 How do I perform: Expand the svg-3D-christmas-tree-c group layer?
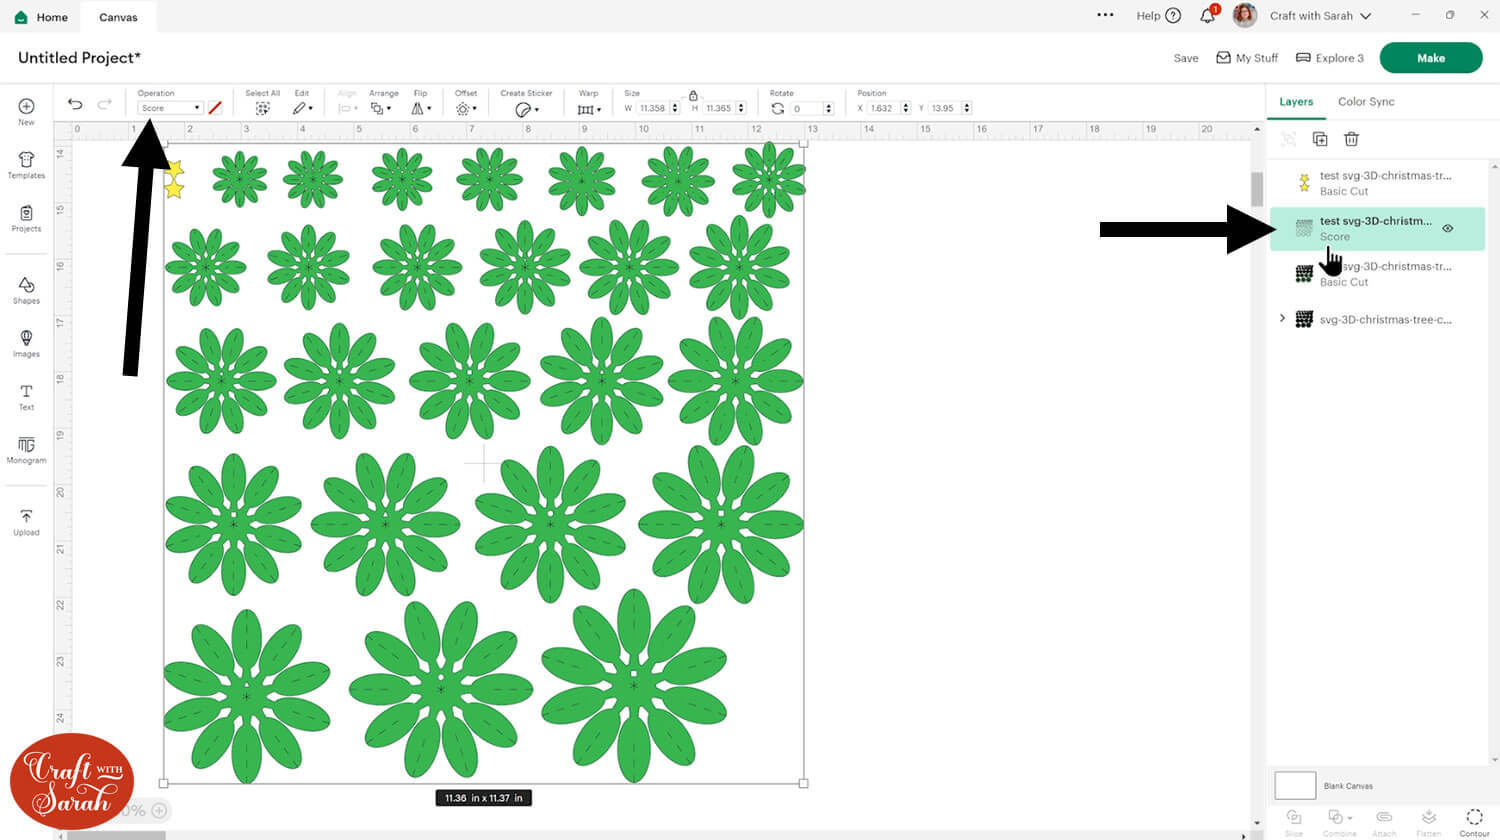[x=1282, y=318]
